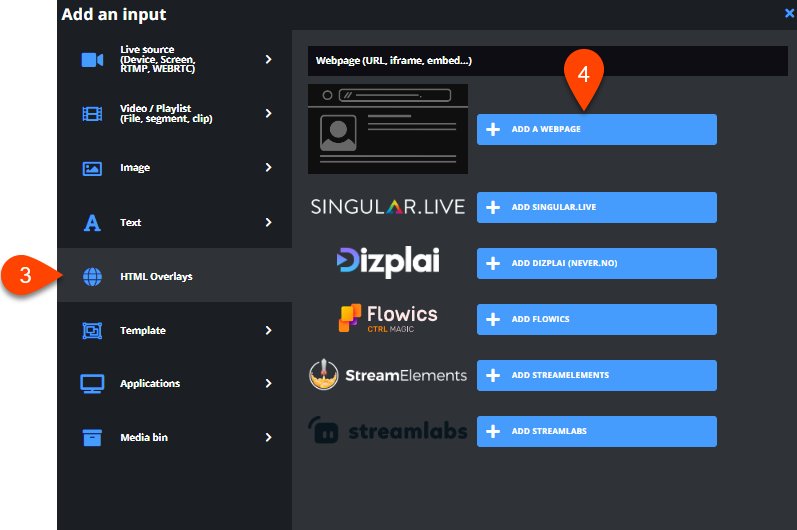The height and width of the screenshot is (530, 797).
Task: Click the Applications monitor icon
Action: 92,384
